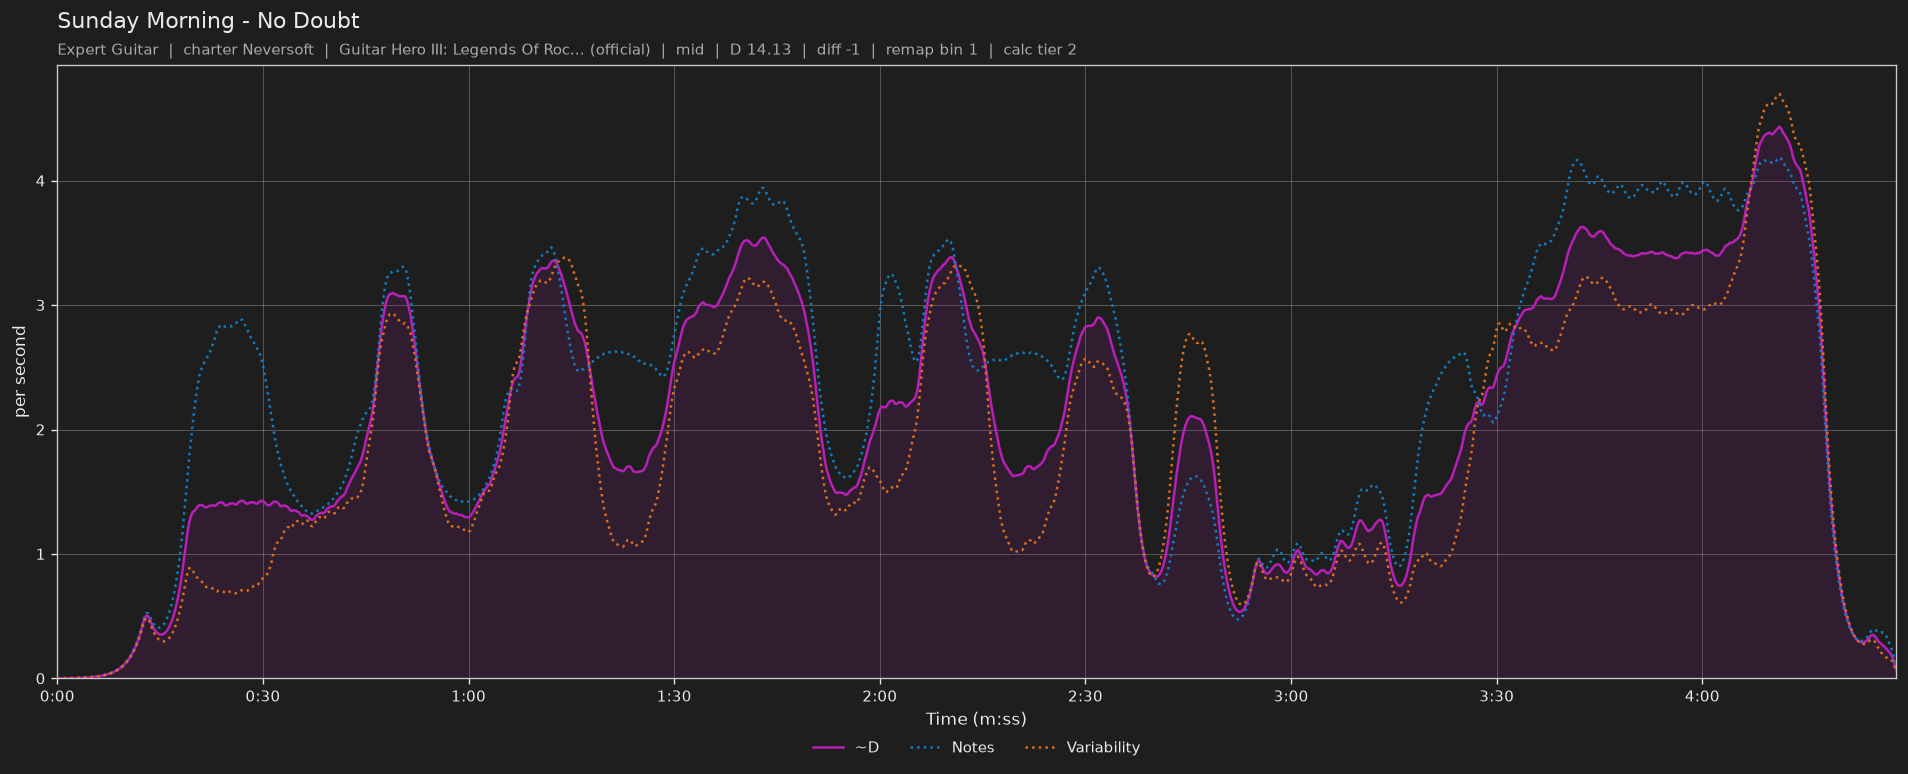Click the 3:00 x-axis tick label
This screenshot has width=1908, height=774.
1291,697
